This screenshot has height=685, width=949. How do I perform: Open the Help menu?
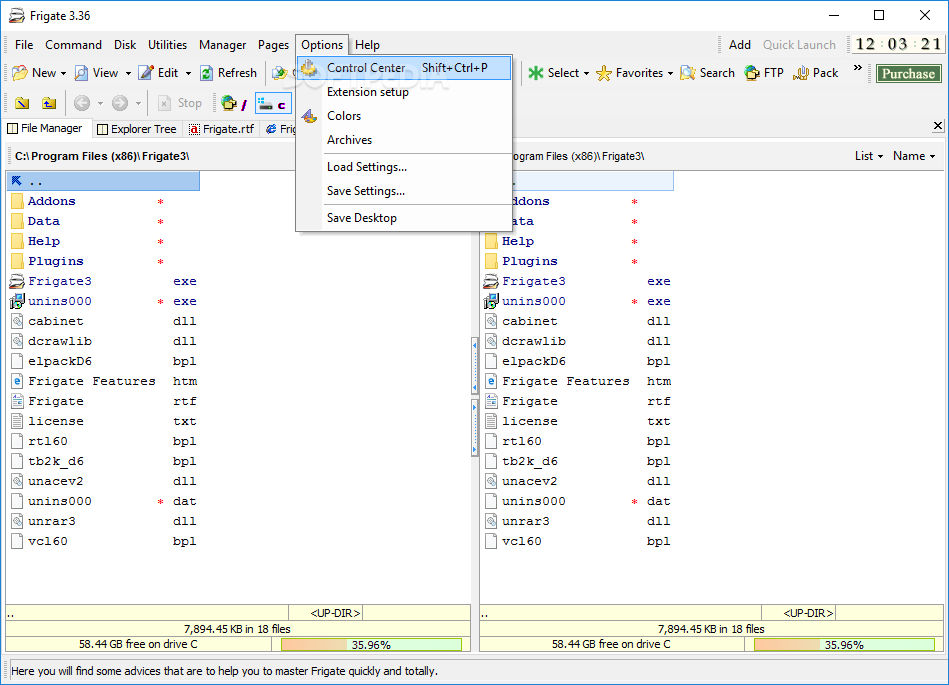[x=367, y=45]
